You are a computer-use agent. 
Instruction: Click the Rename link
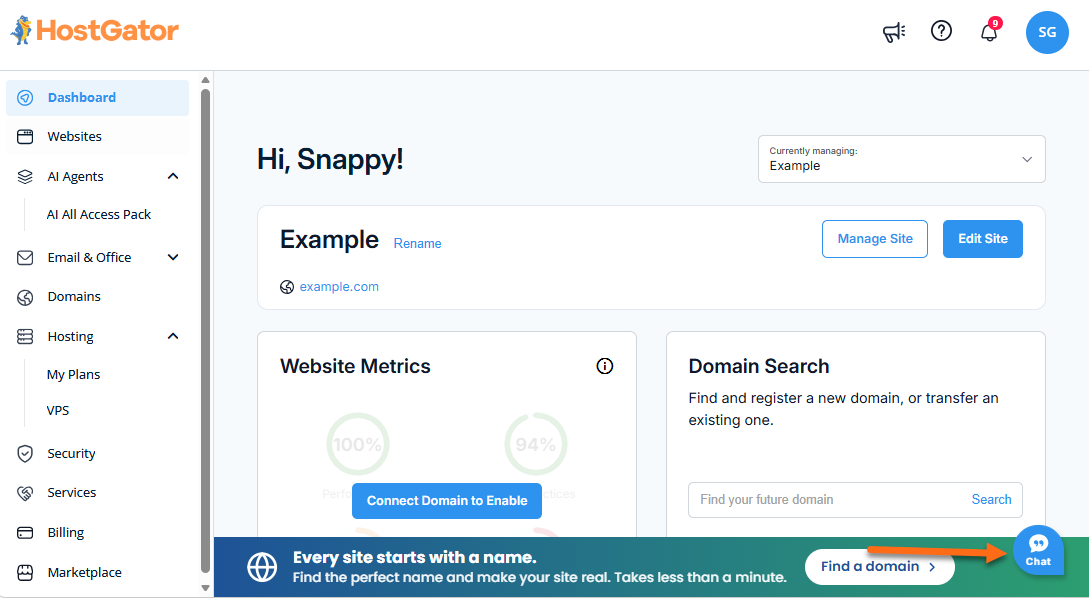pyautogui.click(x=417, y=244)
